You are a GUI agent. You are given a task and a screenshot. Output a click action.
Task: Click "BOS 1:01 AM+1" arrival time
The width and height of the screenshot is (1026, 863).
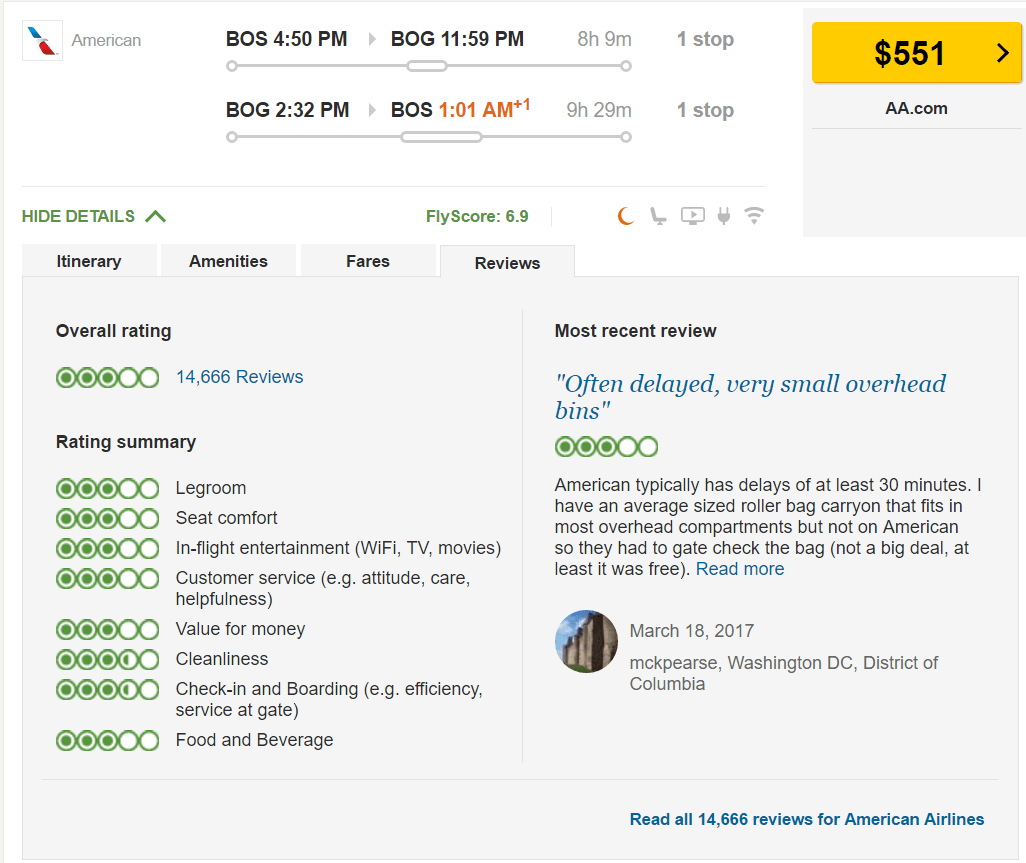(x=461, y=109)
